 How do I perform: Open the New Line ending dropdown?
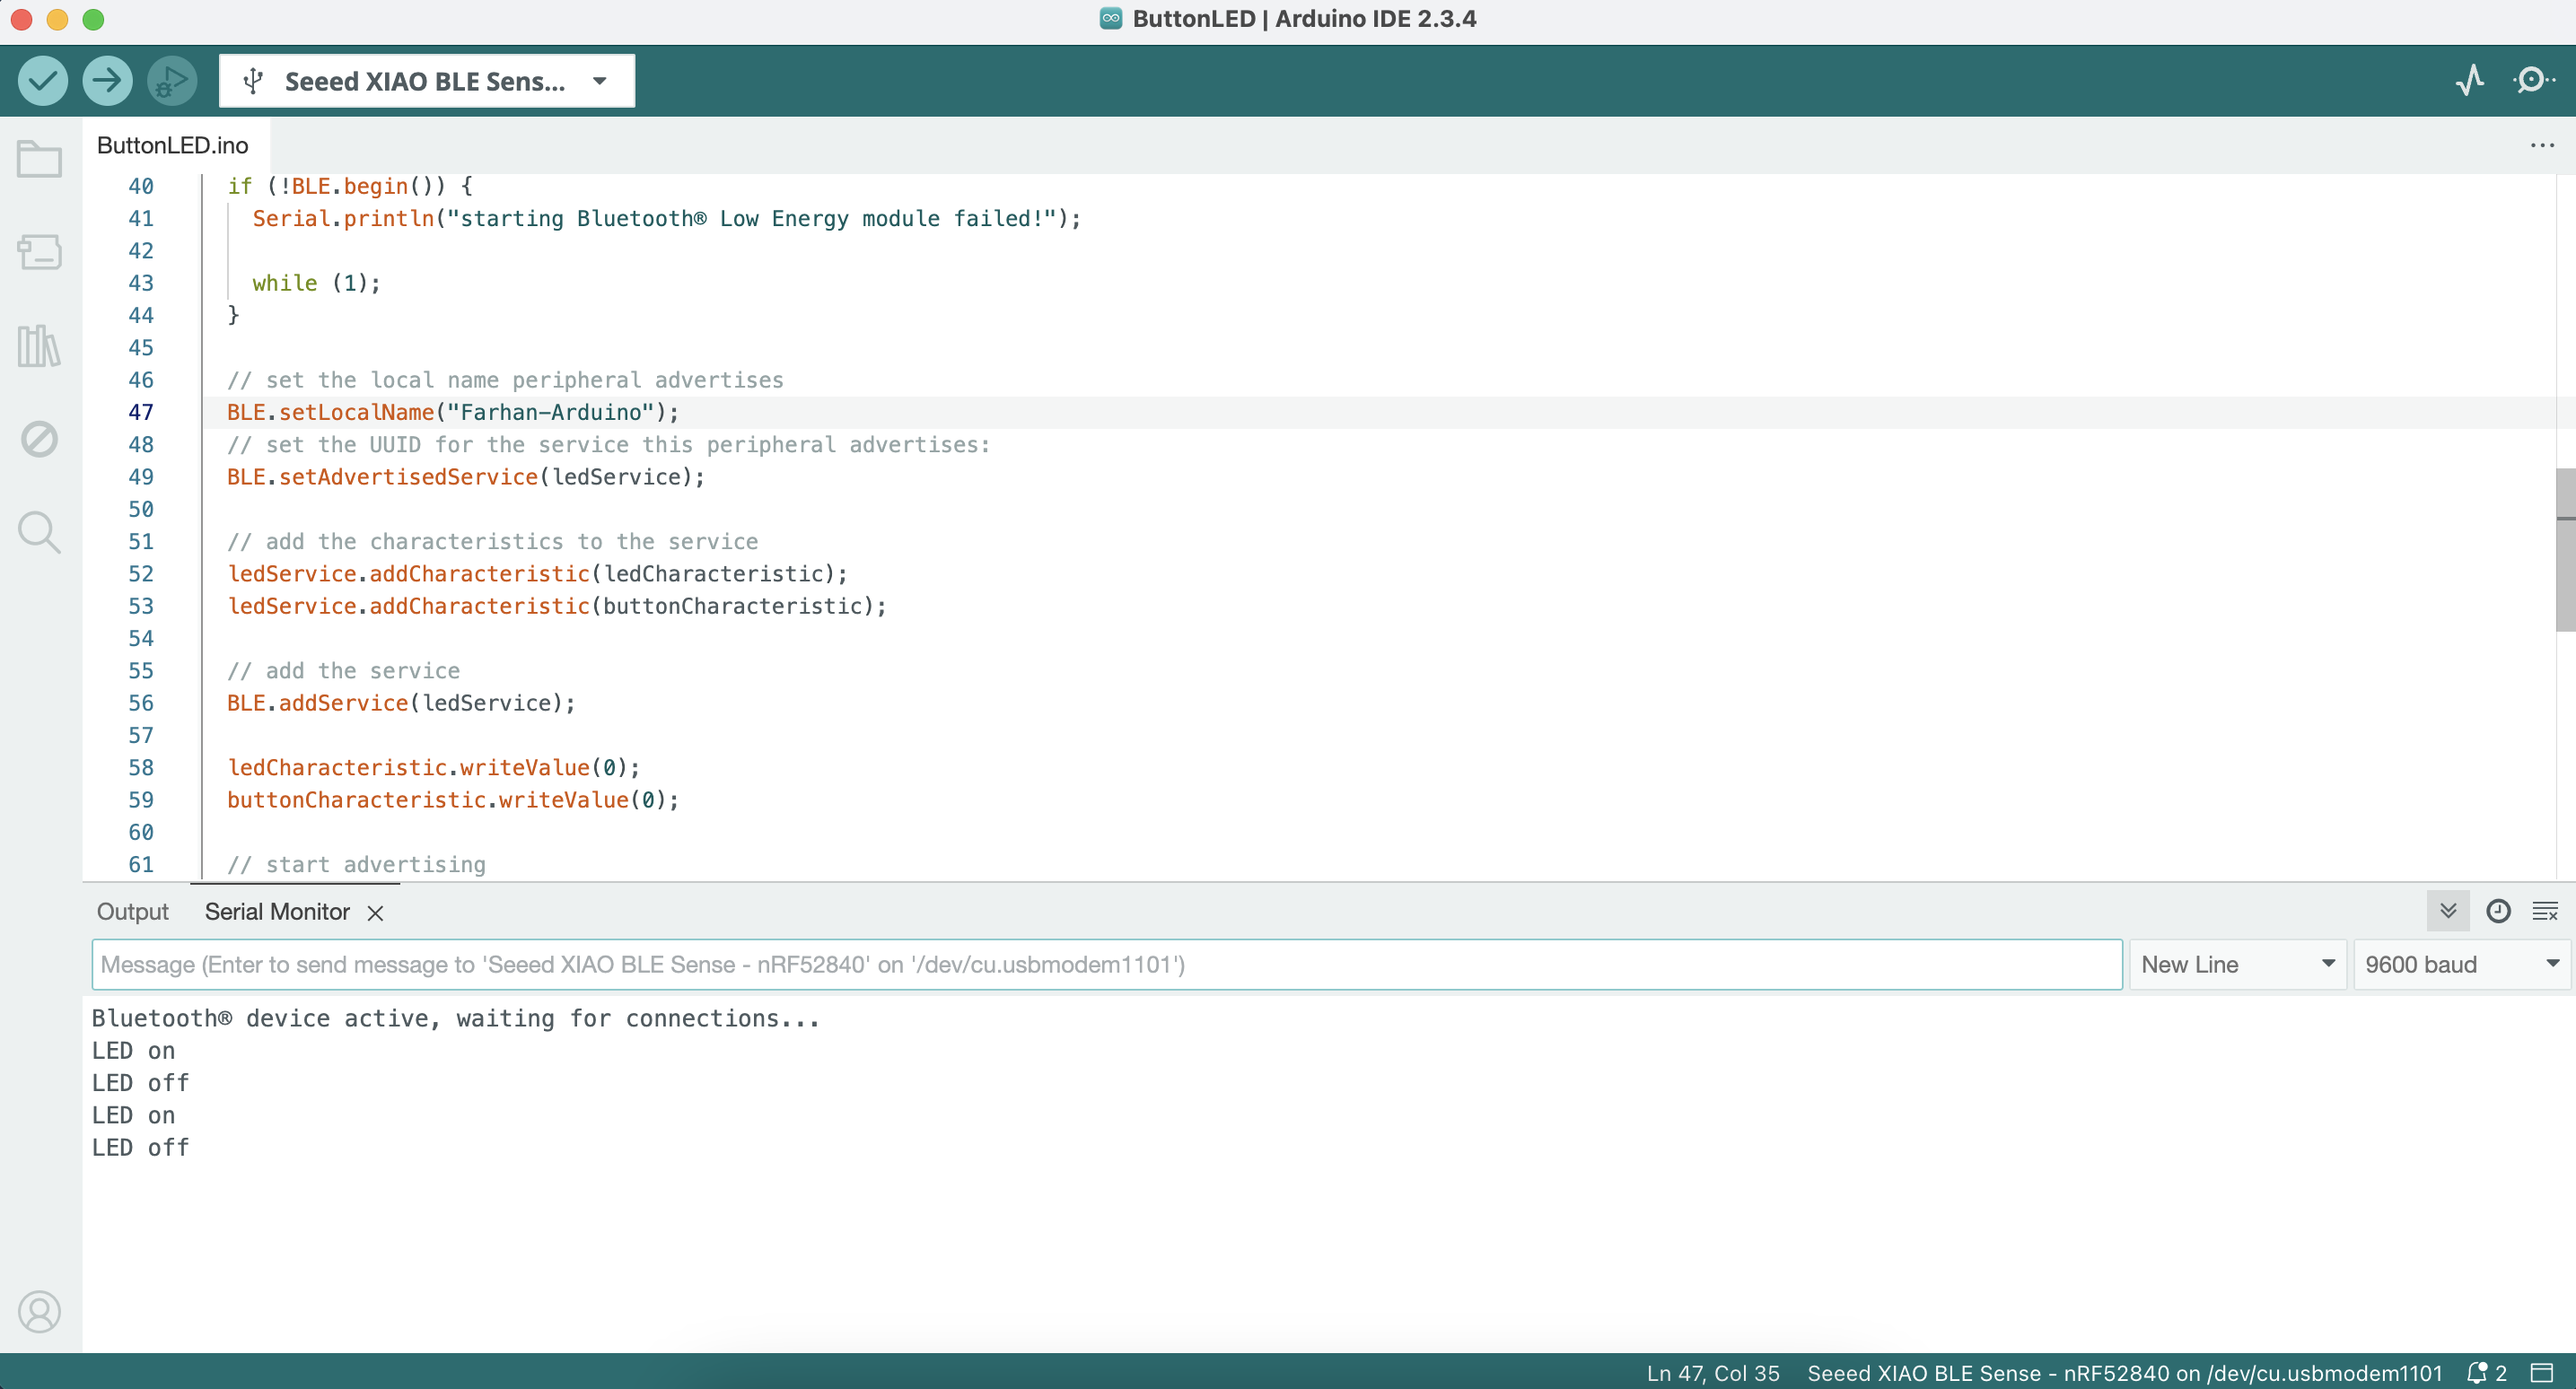pyautogui.click(x=2237, y=964)
